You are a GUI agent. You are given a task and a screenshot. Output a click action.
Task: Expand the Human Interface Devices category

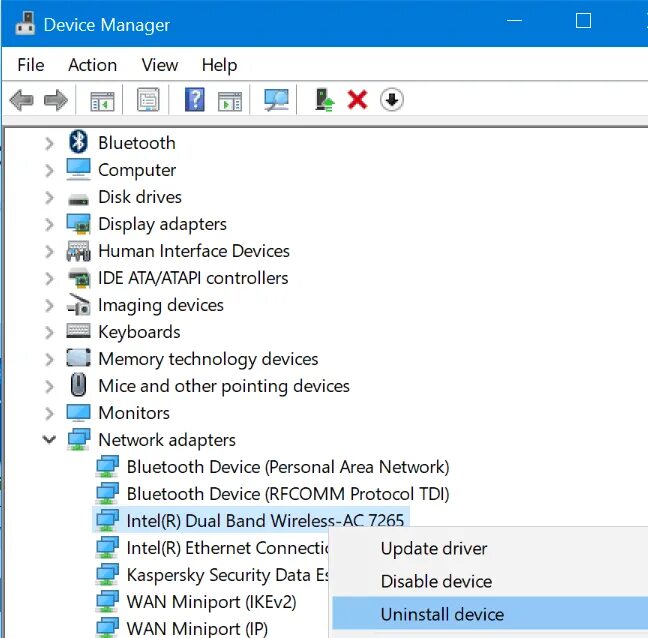point(49,251)
